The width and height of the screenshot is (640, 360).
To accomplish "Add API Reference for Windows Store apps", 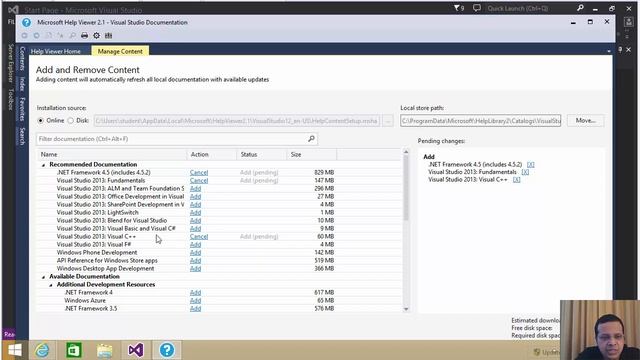I will (x=196, y=260).
